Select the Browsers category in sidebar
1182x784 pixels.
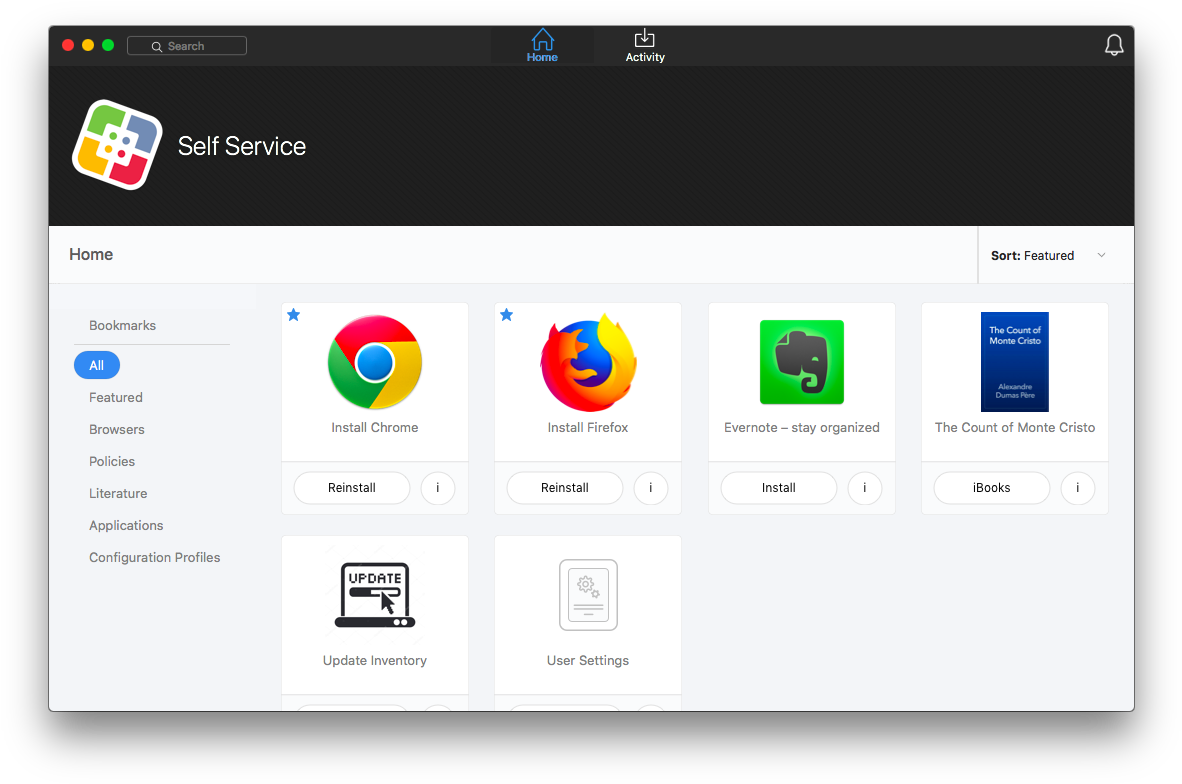[117, 429]
